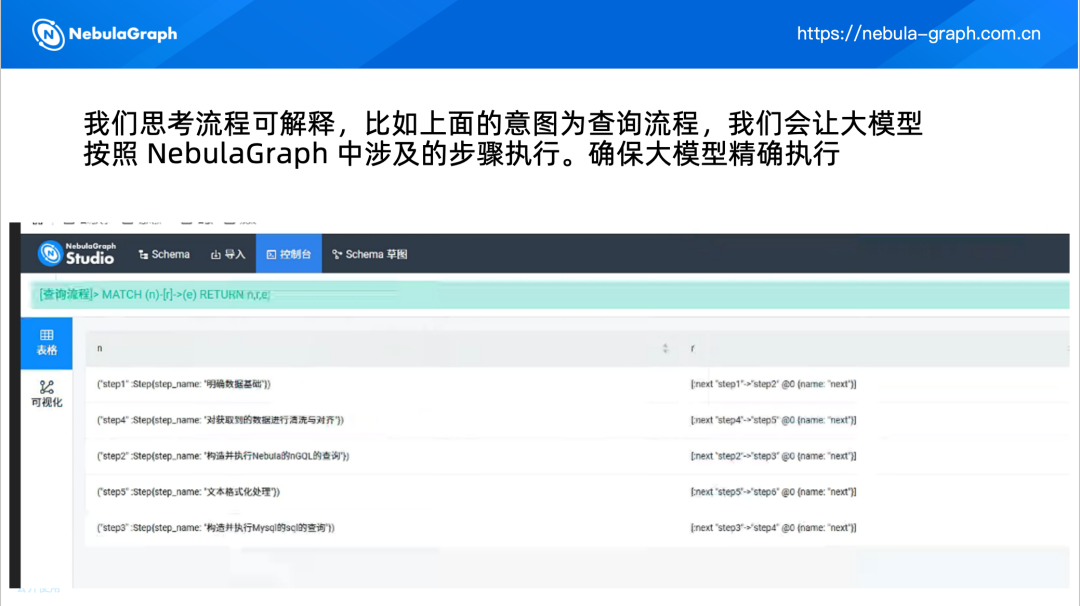Click the 表格 grid icon
The height and width of the screenshot is (606, 1080).
[46, 335]
